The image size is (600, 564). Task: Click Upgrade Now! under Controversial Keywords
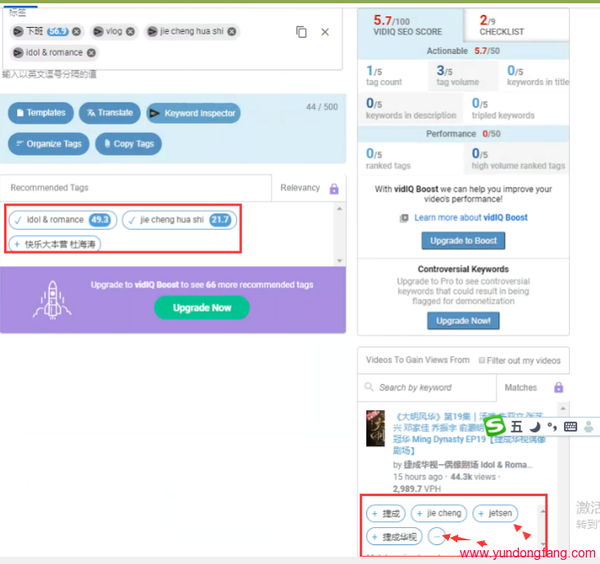(463, 321)
